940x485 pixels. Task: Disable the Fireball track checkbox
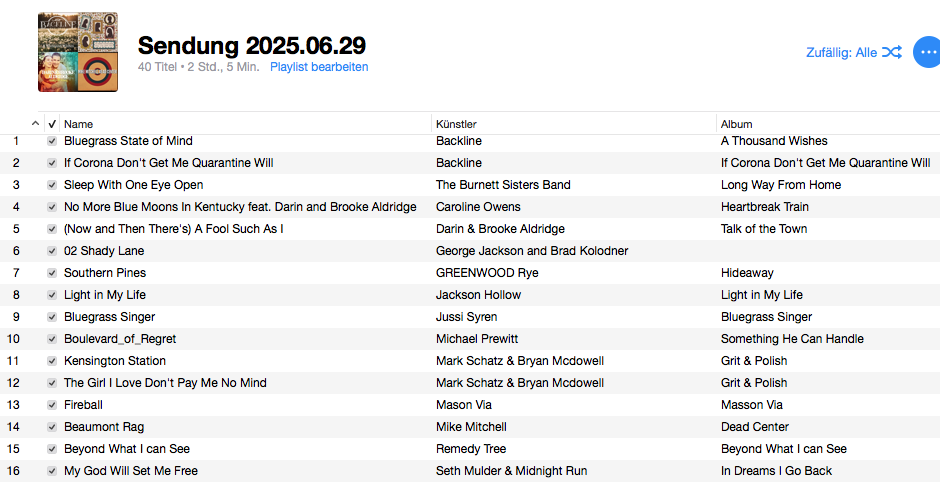(x=52, y=405)
